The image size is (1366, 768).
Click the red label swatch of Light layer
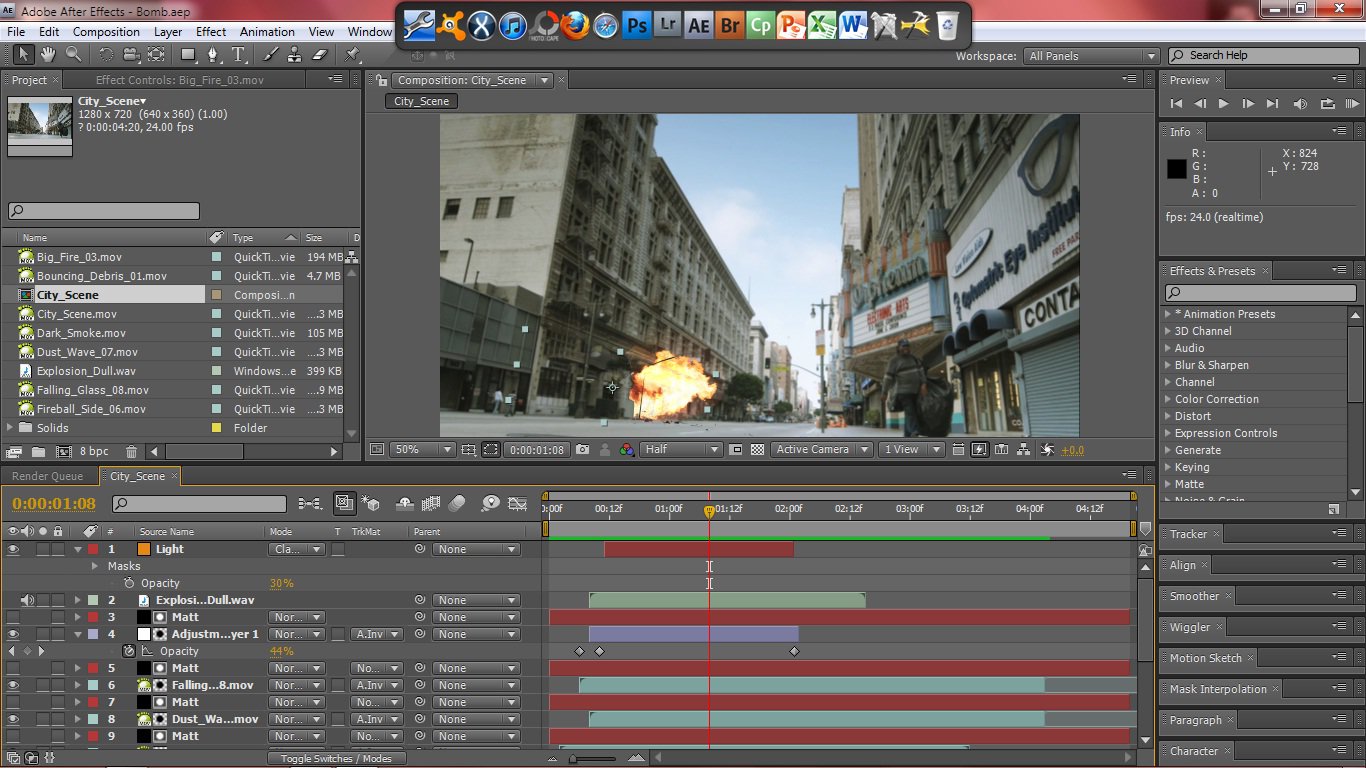tap(93, 549)
